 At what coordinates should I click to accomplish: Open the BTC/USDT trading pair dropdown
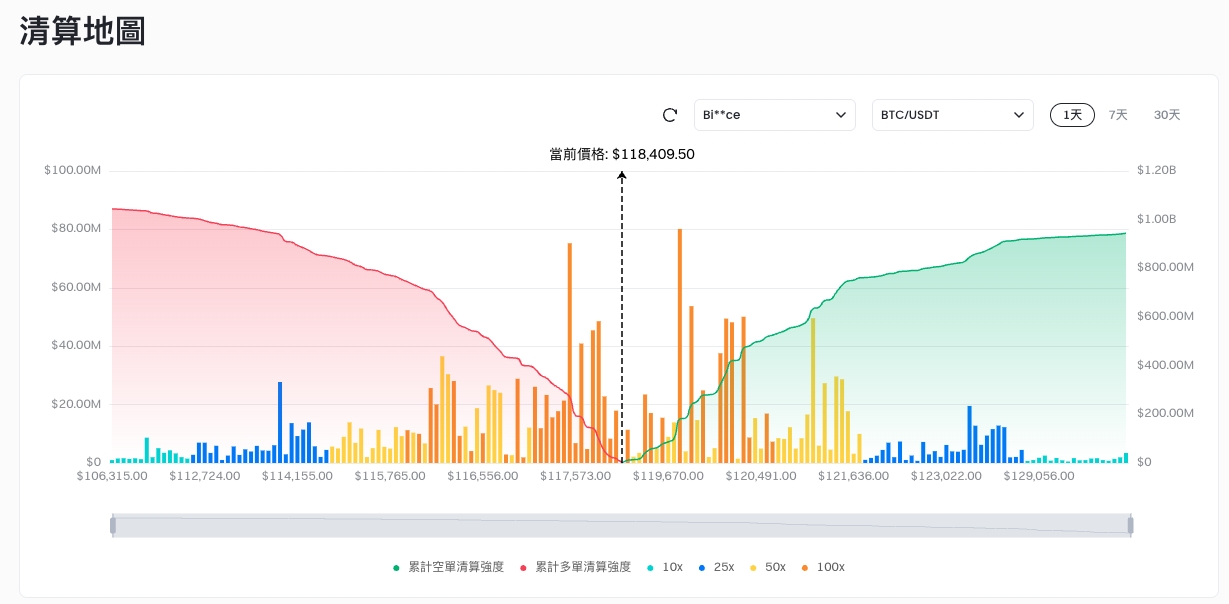(952, 115)
